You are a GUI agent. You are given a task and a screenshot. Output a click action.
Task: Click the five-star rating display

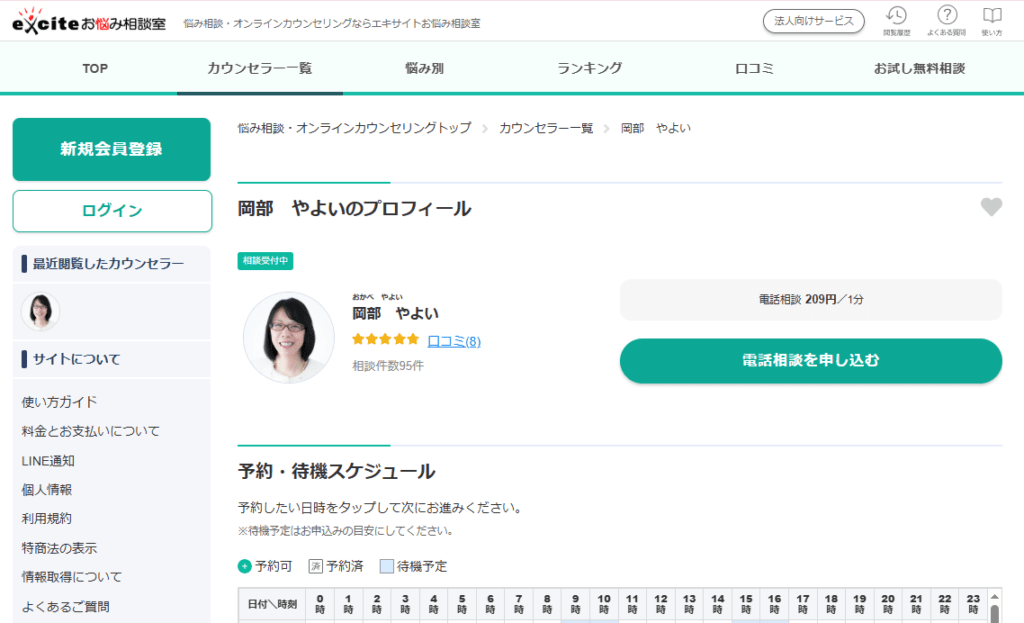tap(385, 339)
